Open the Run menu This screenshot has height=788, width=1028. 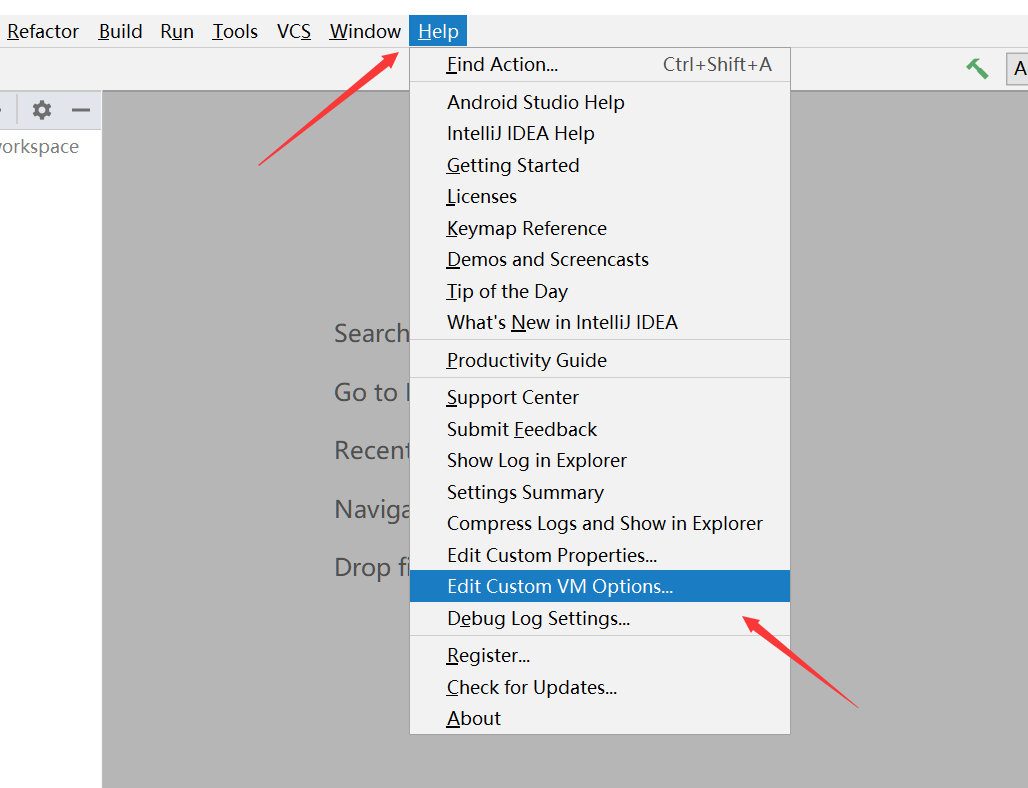(177, 32)
